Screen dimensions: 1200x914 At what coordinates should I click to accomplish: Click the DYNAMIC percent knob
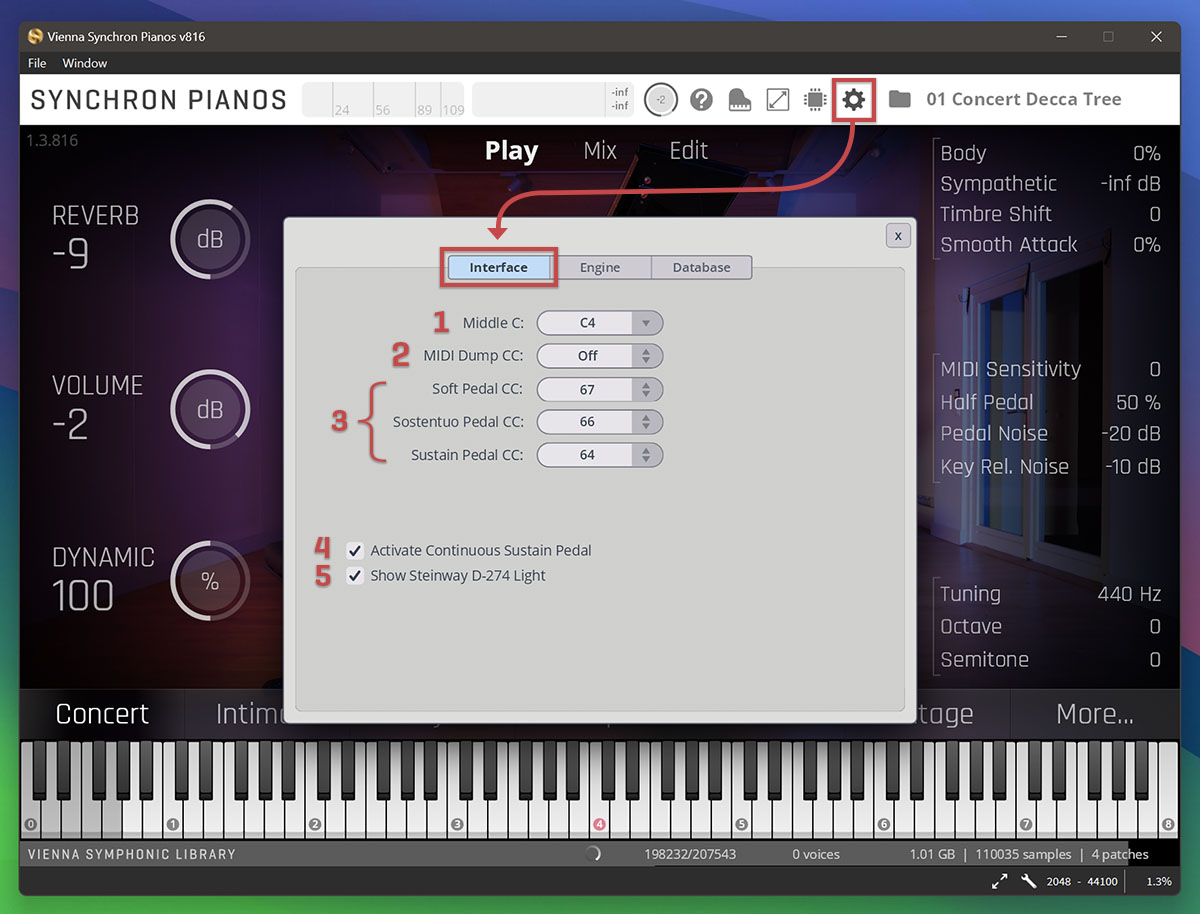point(210,582)
